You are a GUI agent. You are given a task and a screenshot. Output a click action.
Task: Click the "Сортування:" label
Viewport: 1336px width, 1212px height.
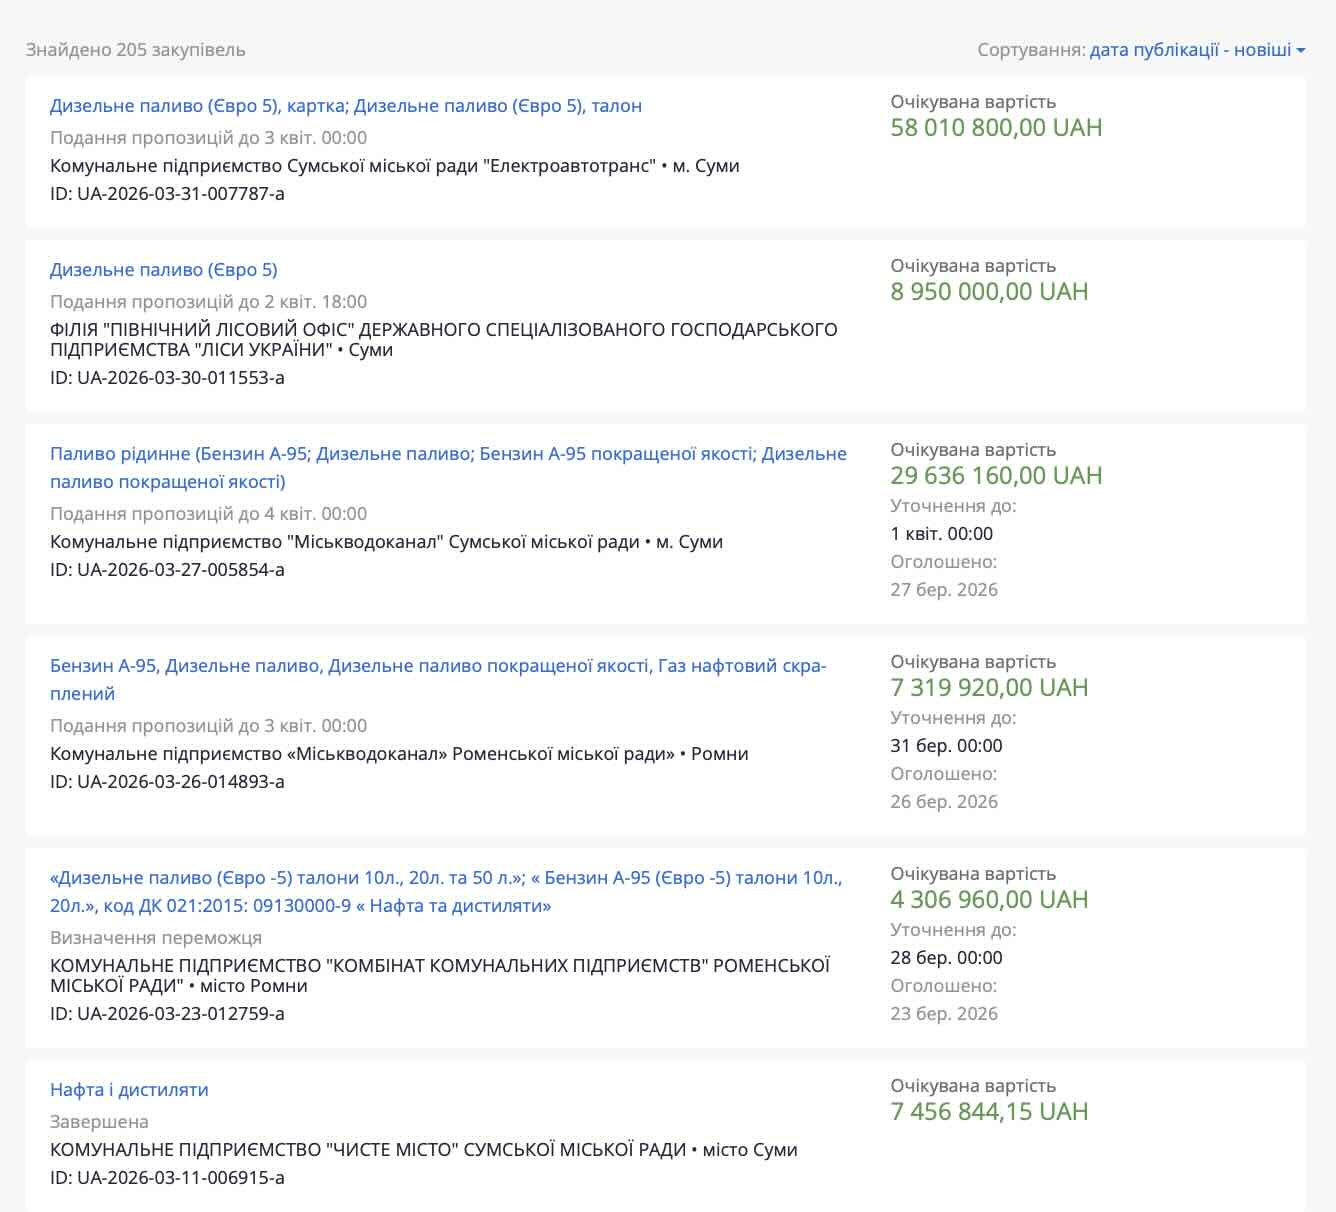click(x=1031, y=50)
